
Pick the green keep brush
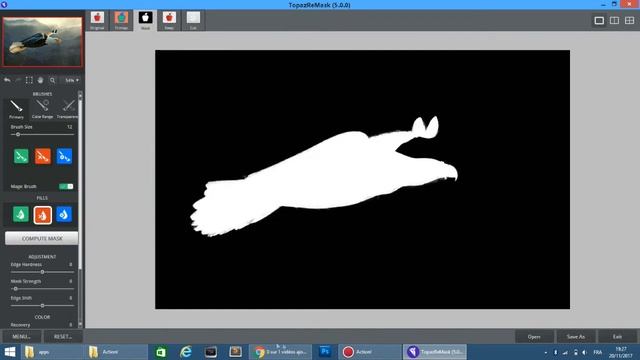tap(21, 156)
